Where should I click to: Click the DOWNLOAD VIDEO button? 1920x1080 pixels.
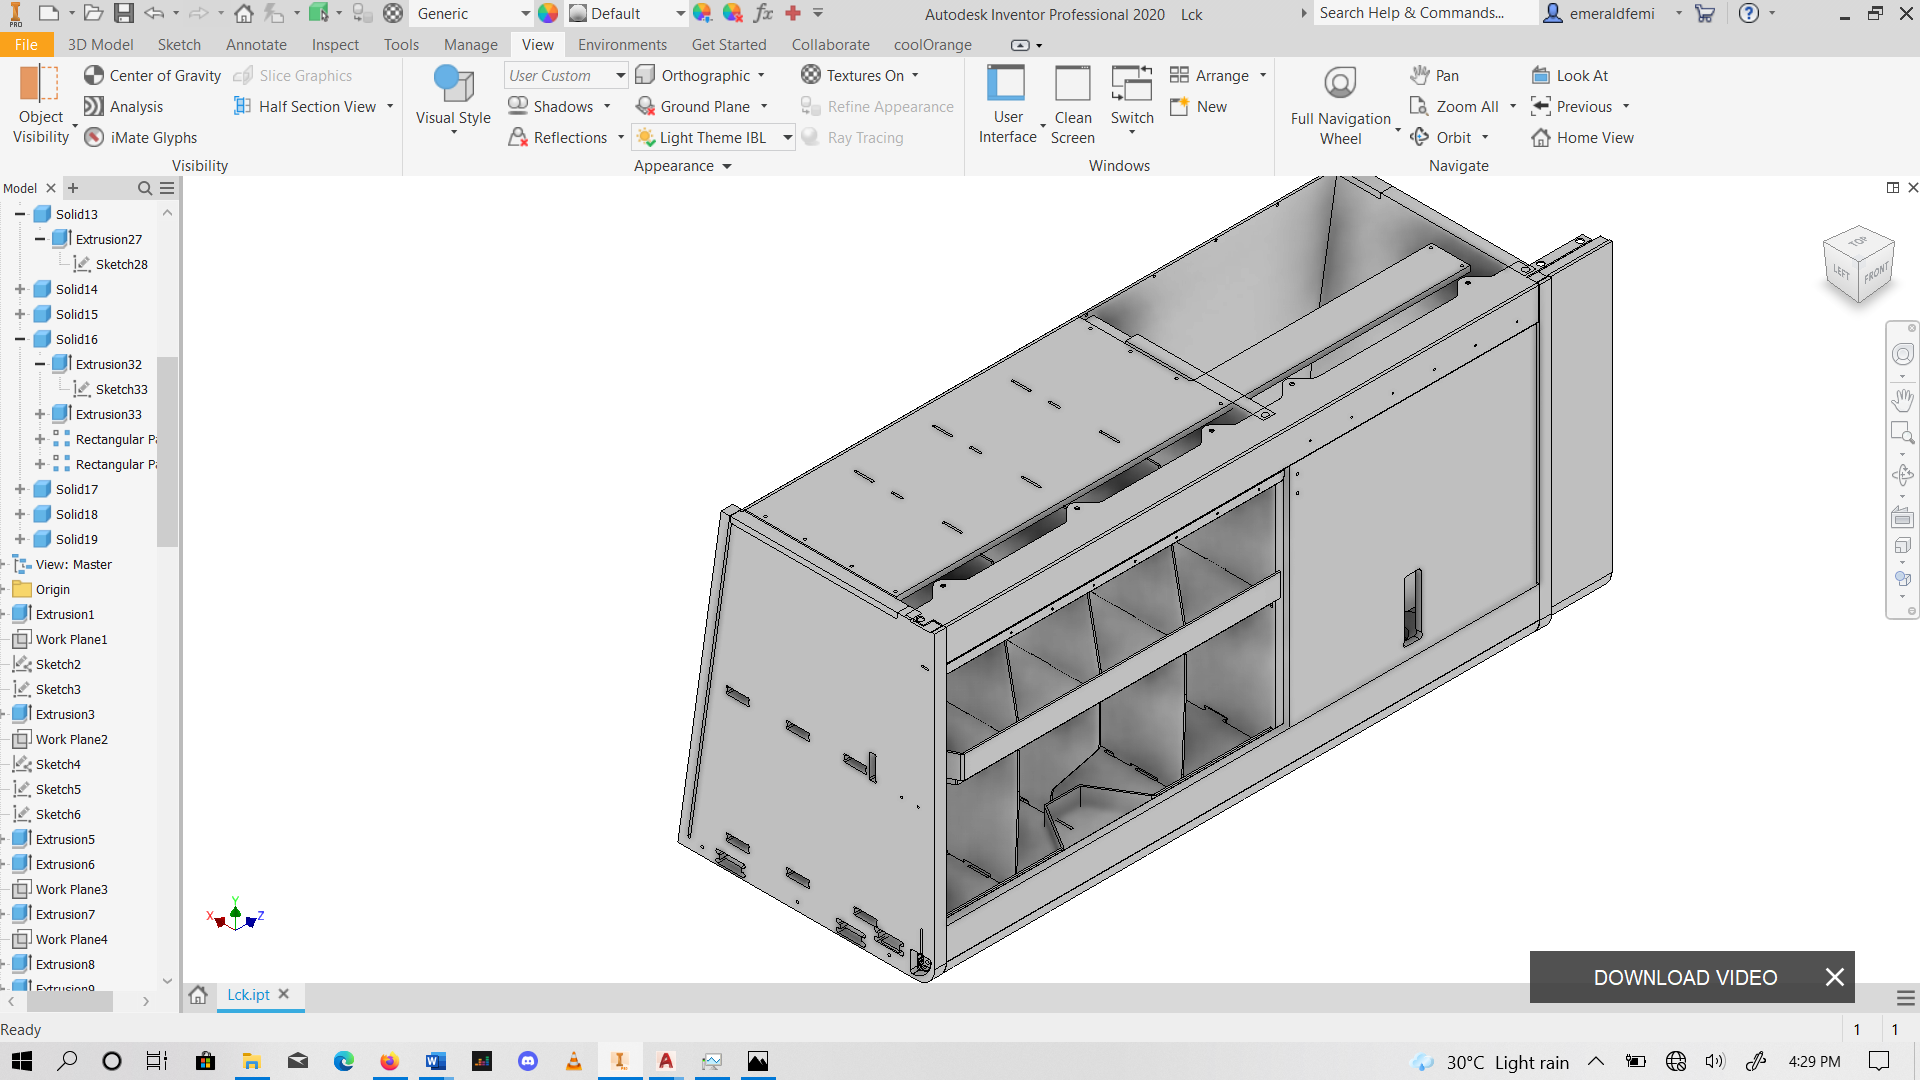pyautogui.click(x=1685, y=977)
